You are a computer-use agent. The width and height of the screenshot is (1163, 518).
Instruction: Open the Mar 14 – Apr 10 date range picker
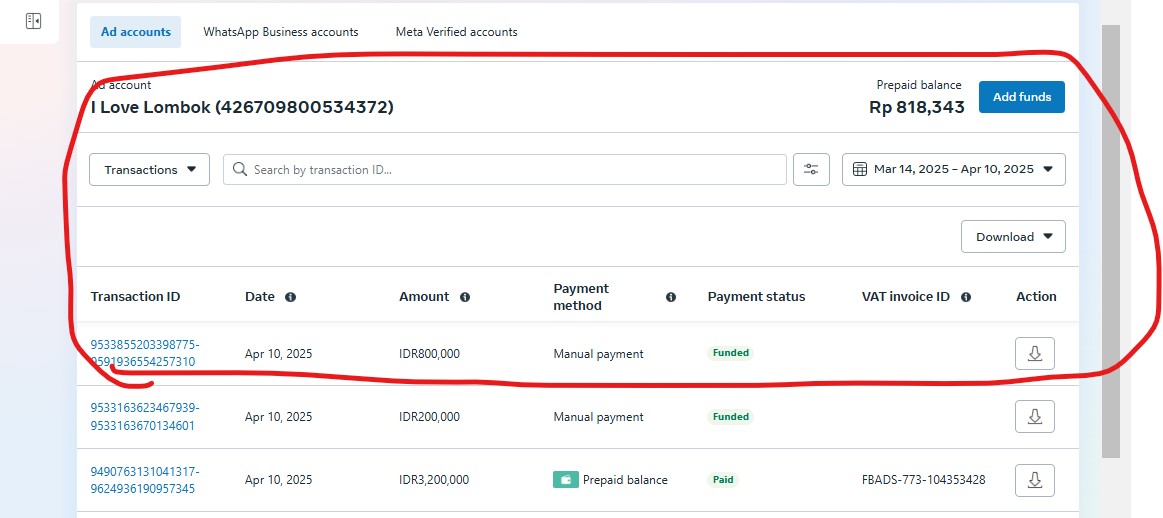(953, 170)
